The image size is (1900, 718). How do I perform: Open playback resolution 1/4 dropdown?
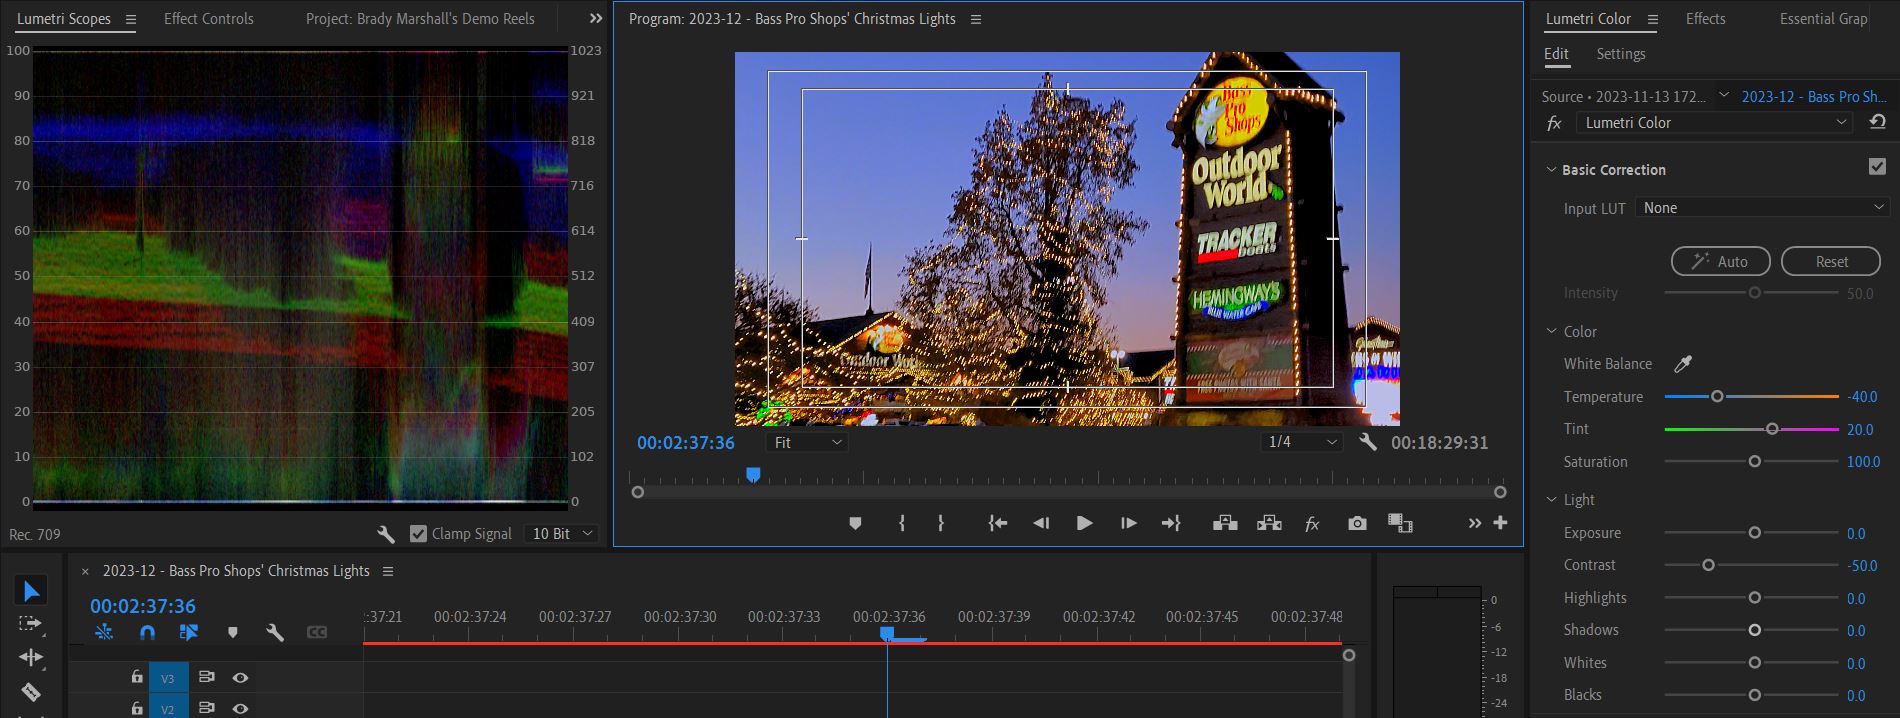tap(1302, 442)
